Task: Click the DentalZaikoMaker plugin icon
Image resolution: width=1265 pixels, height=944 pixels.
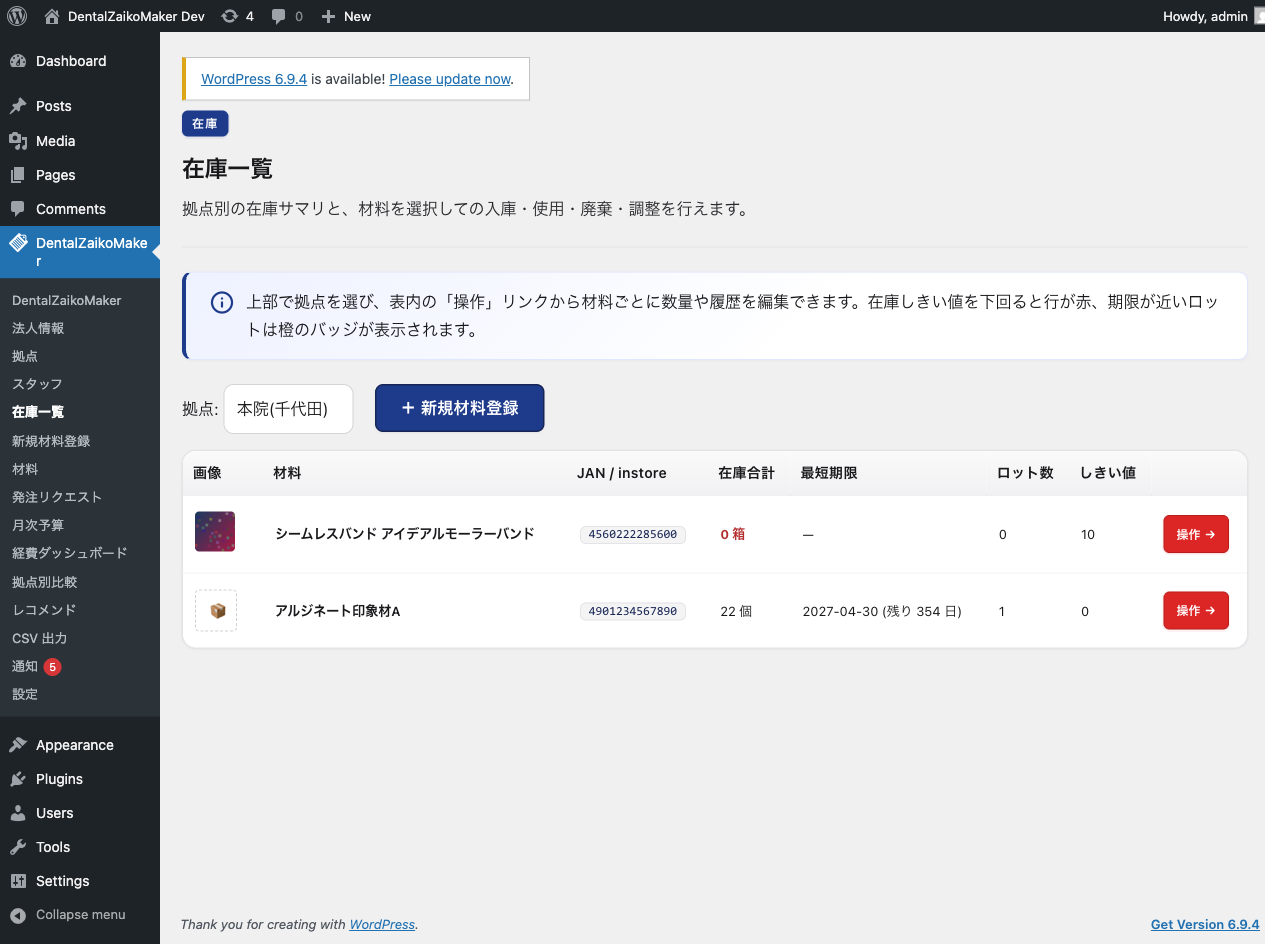Action: pyautogui.click(x=18, y=243)
